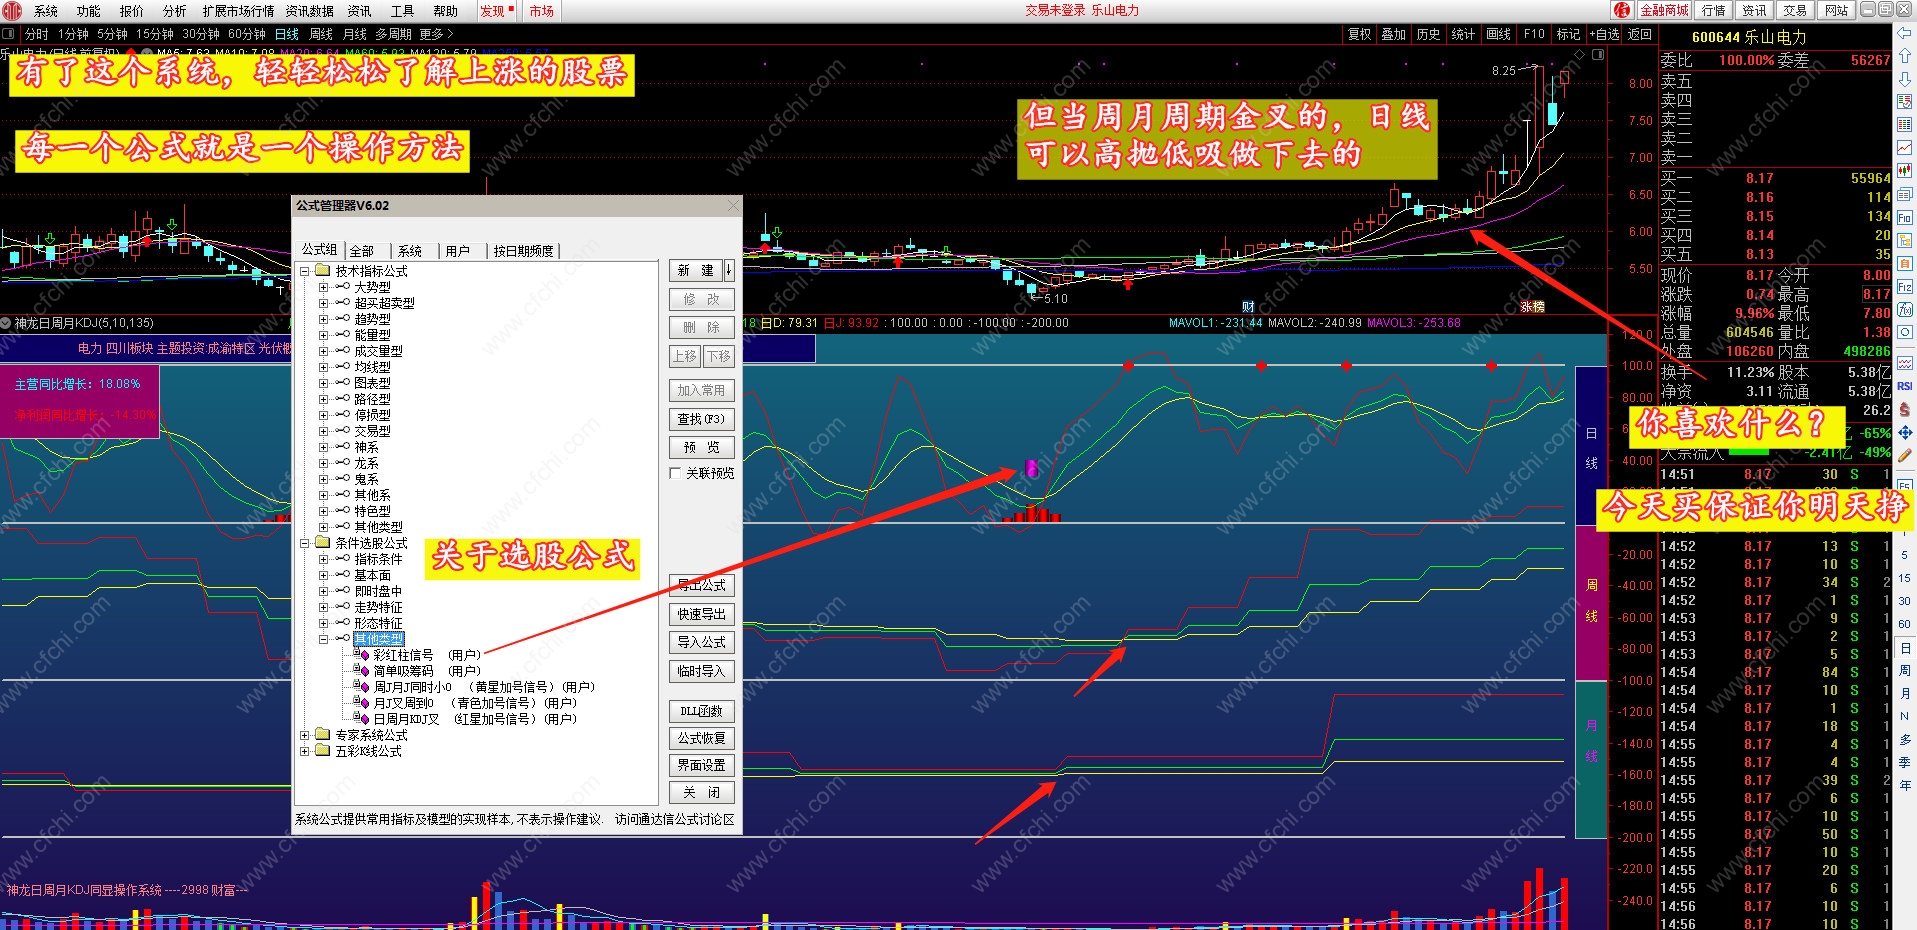Open the f(x) formula sidebar icon
Viewport: 1917px width, 930px height.
point(1905,310)
